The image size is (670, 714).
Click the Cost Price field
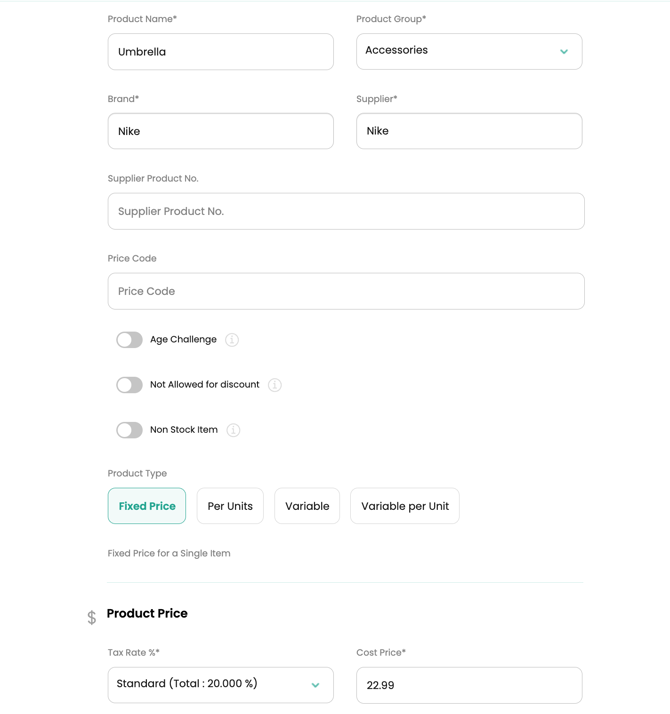[468, 685]
